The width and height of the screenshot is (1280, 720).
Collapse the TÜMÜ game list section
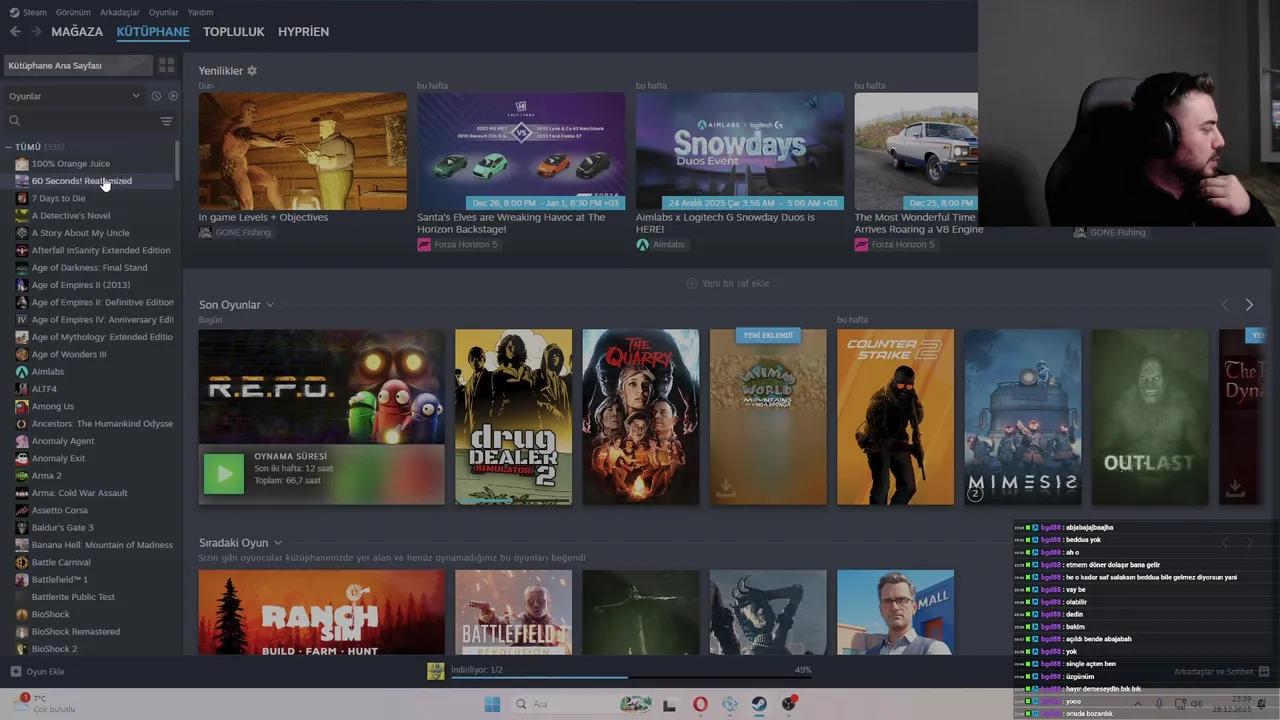pos(9,147)
